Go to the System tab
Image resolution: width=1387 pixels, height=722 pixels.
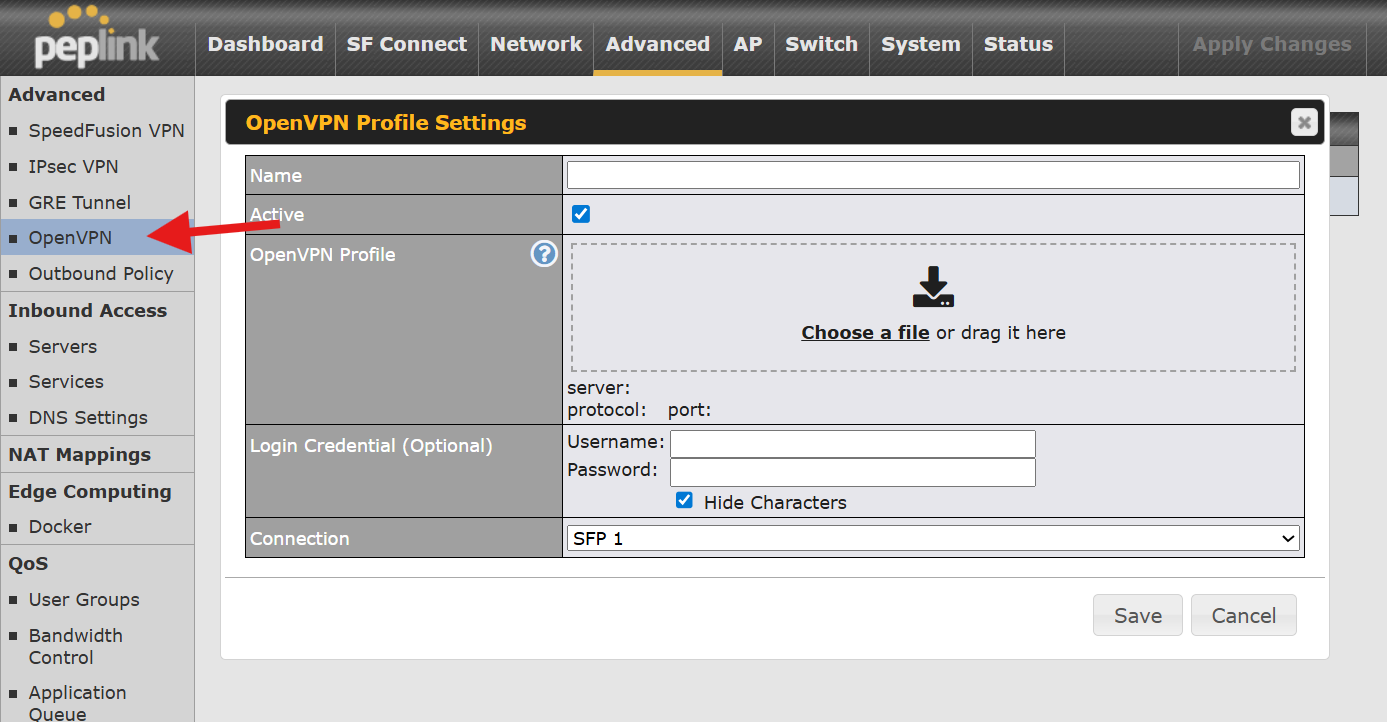[x=920, y=44]
